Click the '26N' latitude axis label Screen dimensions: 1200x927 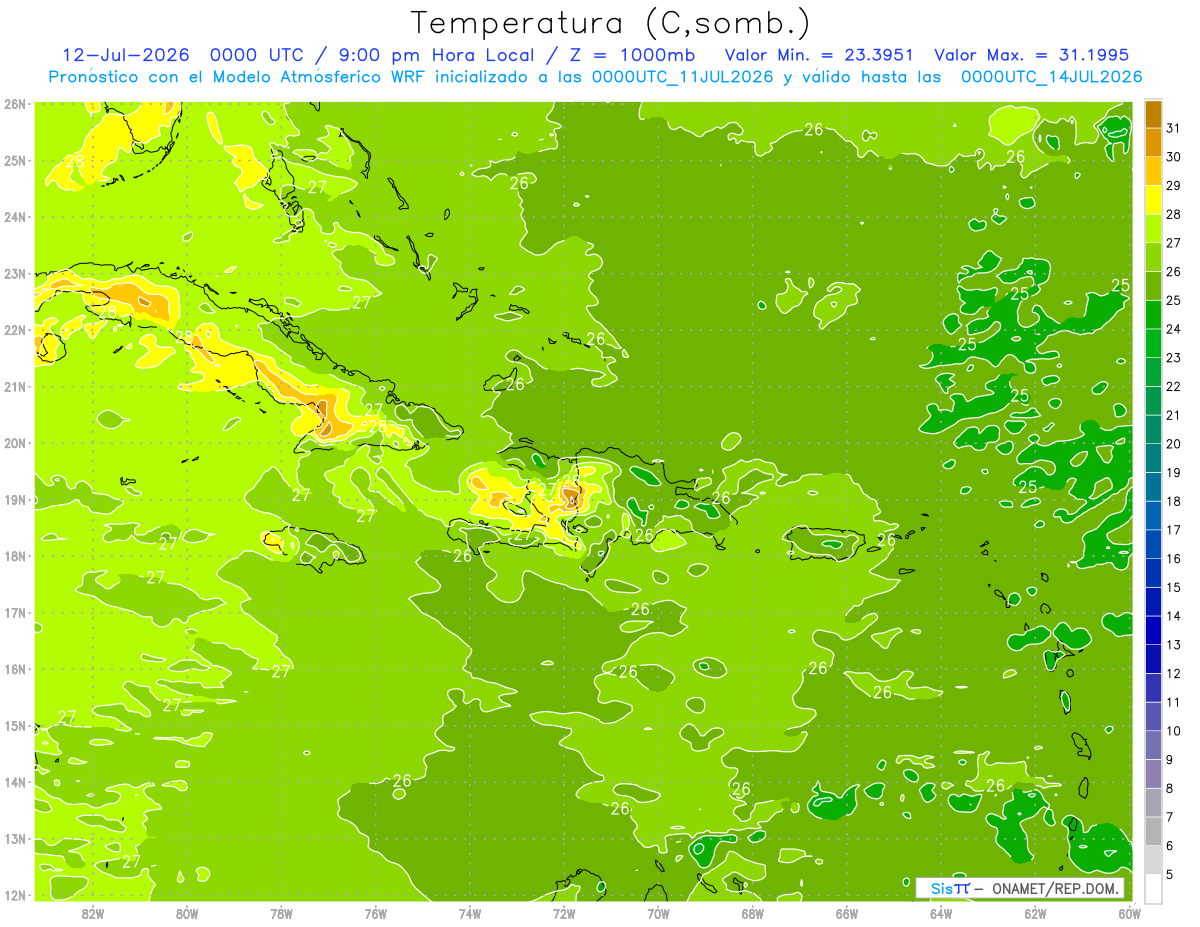click(x=14, y=104)
